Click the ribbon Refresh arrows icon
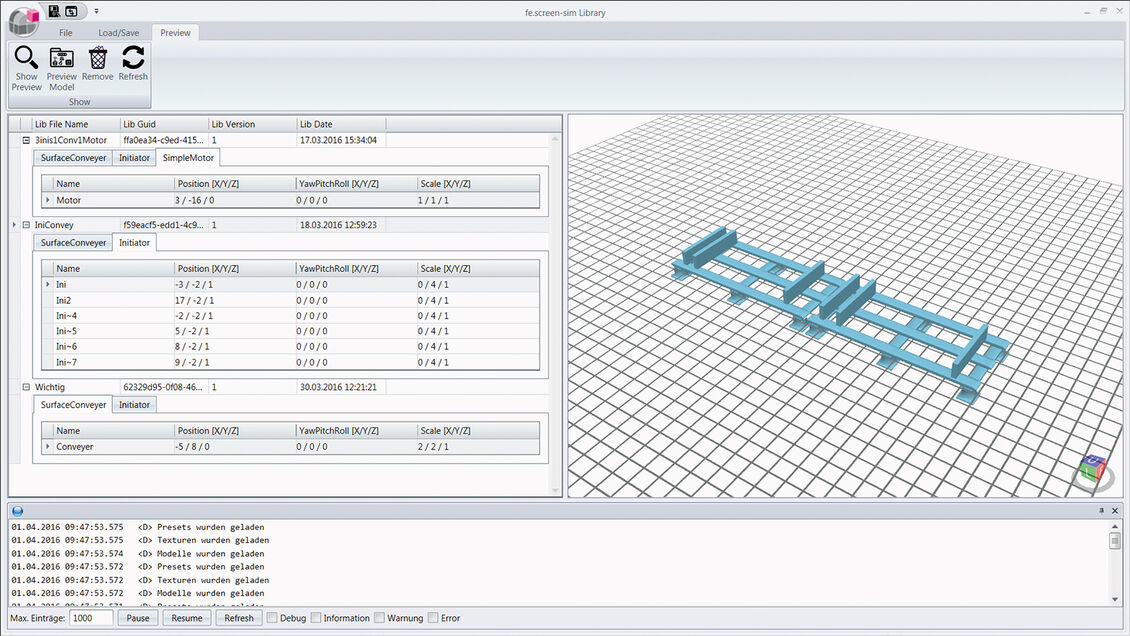1130x636 pixels. click(133, 57)
